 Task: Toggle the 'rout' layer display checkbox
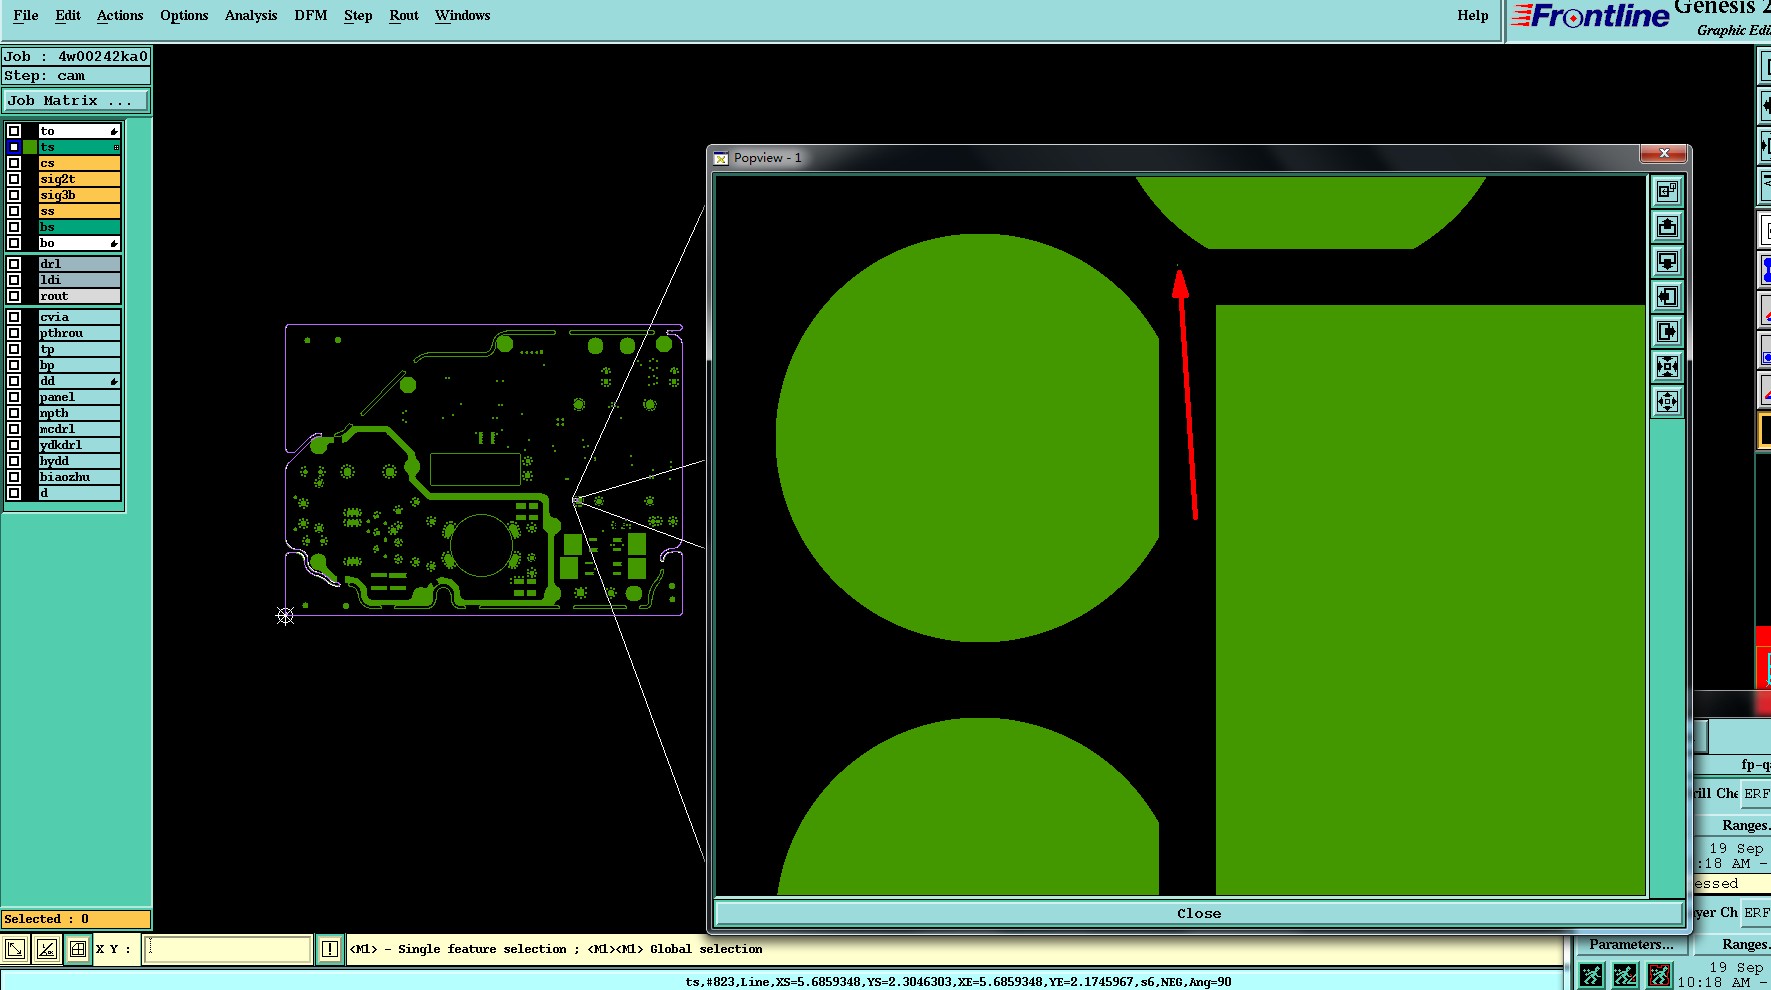coord(14,296)
